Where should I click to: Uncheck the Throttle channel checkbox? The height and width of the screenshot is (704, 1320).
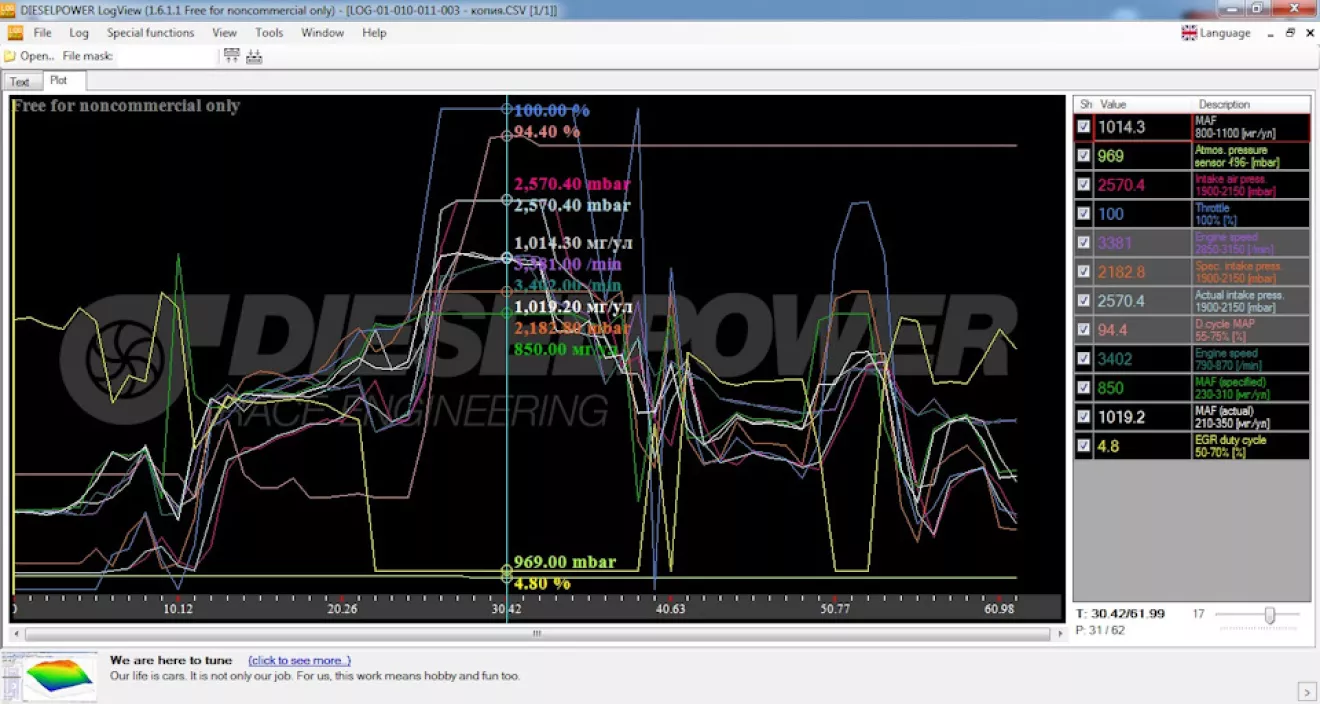pyautogui.click(x=1084, y=214)
